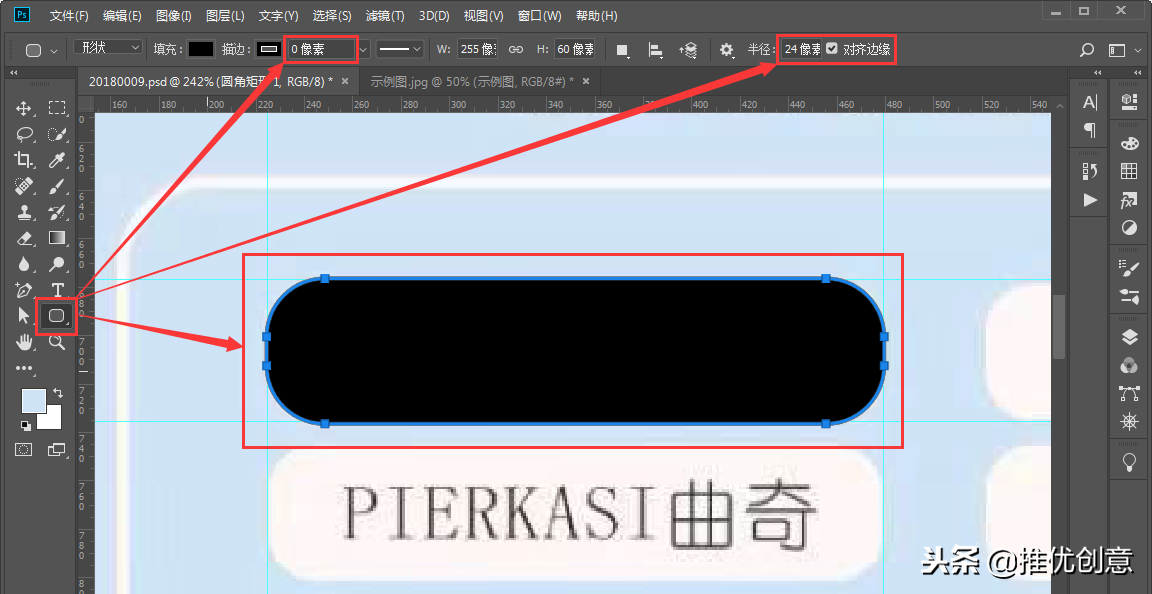
Task: Open path alignment options
Action: click(x=655, y=50)
